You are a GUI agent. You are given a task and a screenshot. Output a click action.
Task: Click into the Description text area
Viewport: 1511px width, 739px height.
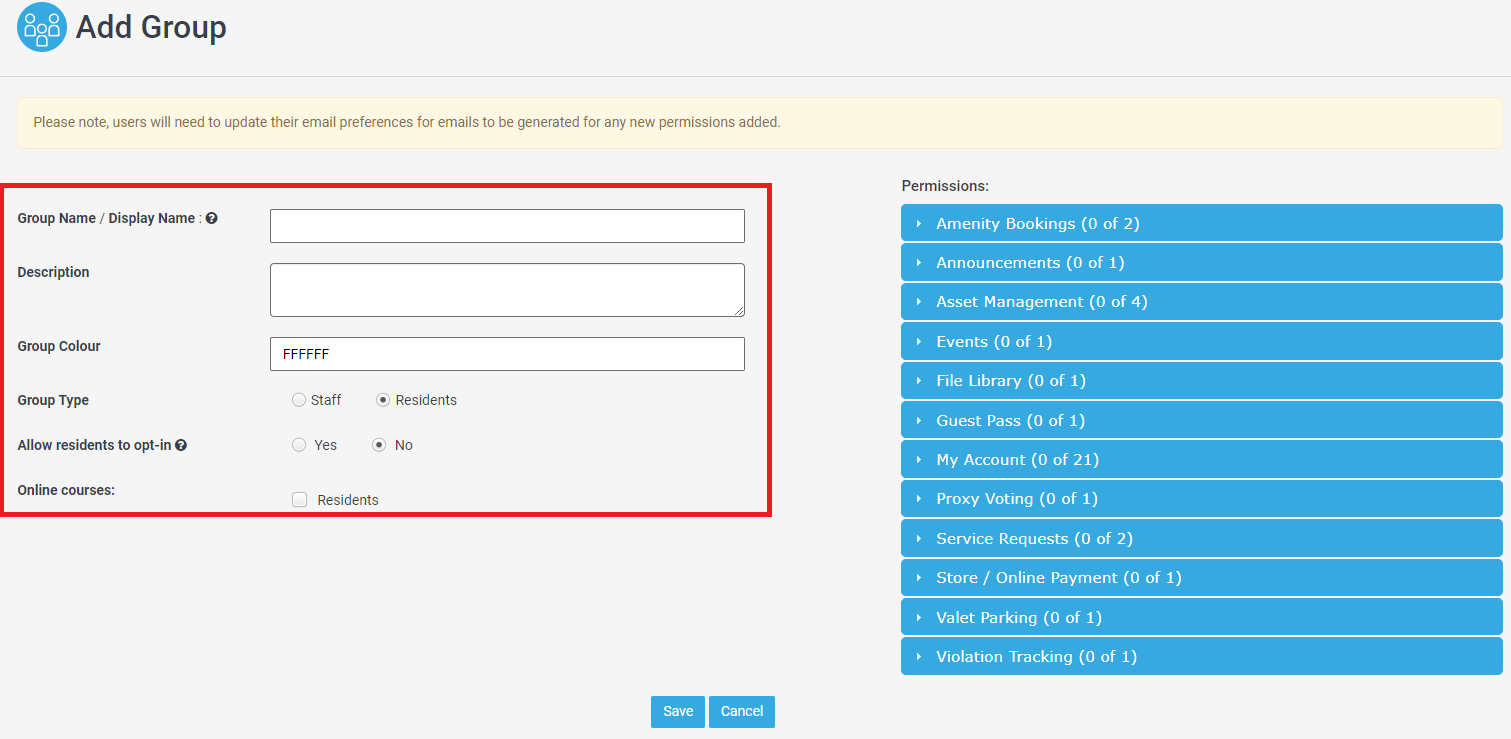[x=507, y=290]
